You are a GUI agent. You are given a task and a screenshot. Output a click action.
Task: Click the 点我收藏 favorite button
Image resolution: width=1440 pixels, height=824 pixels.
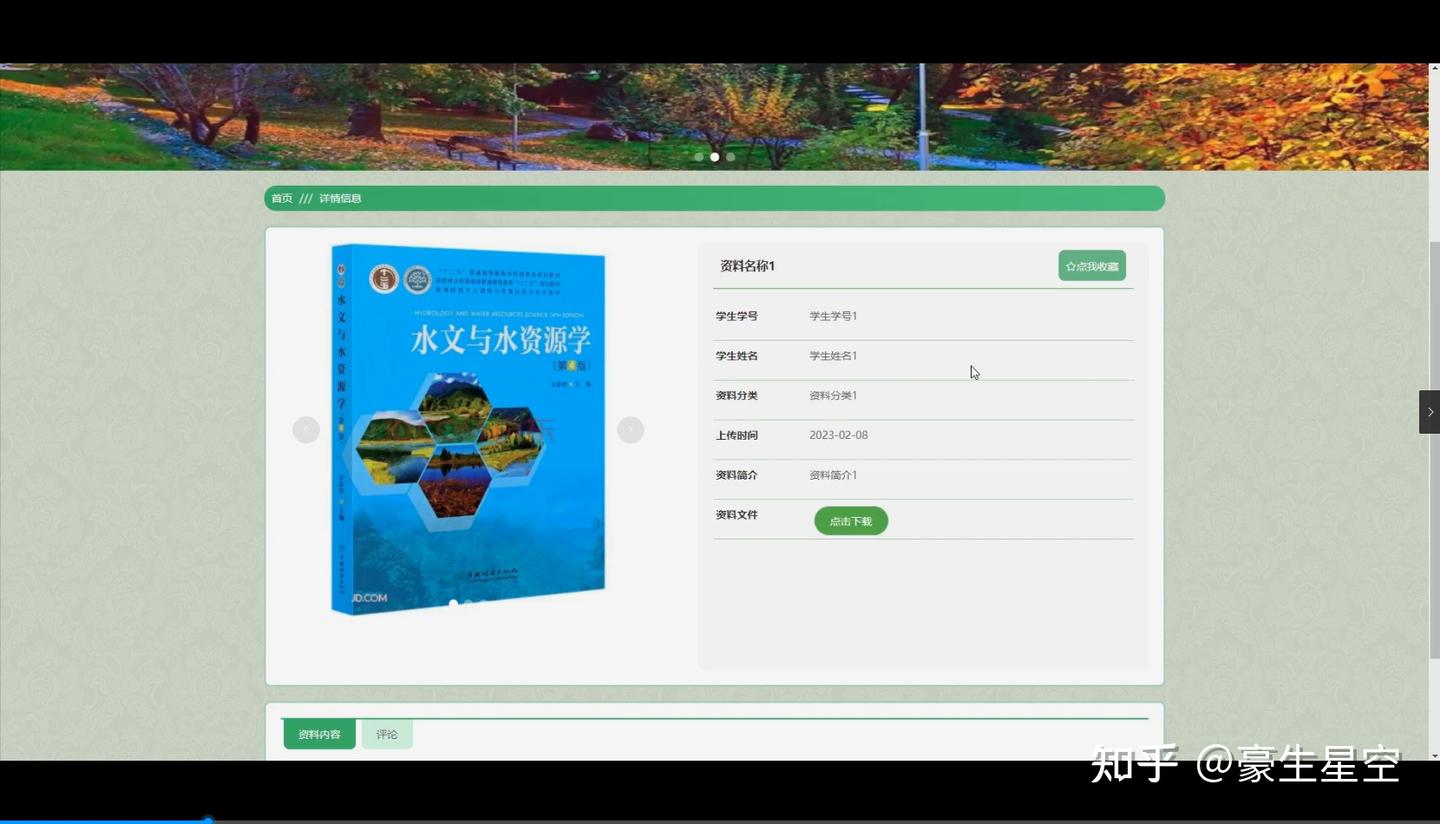[1092, 266]
